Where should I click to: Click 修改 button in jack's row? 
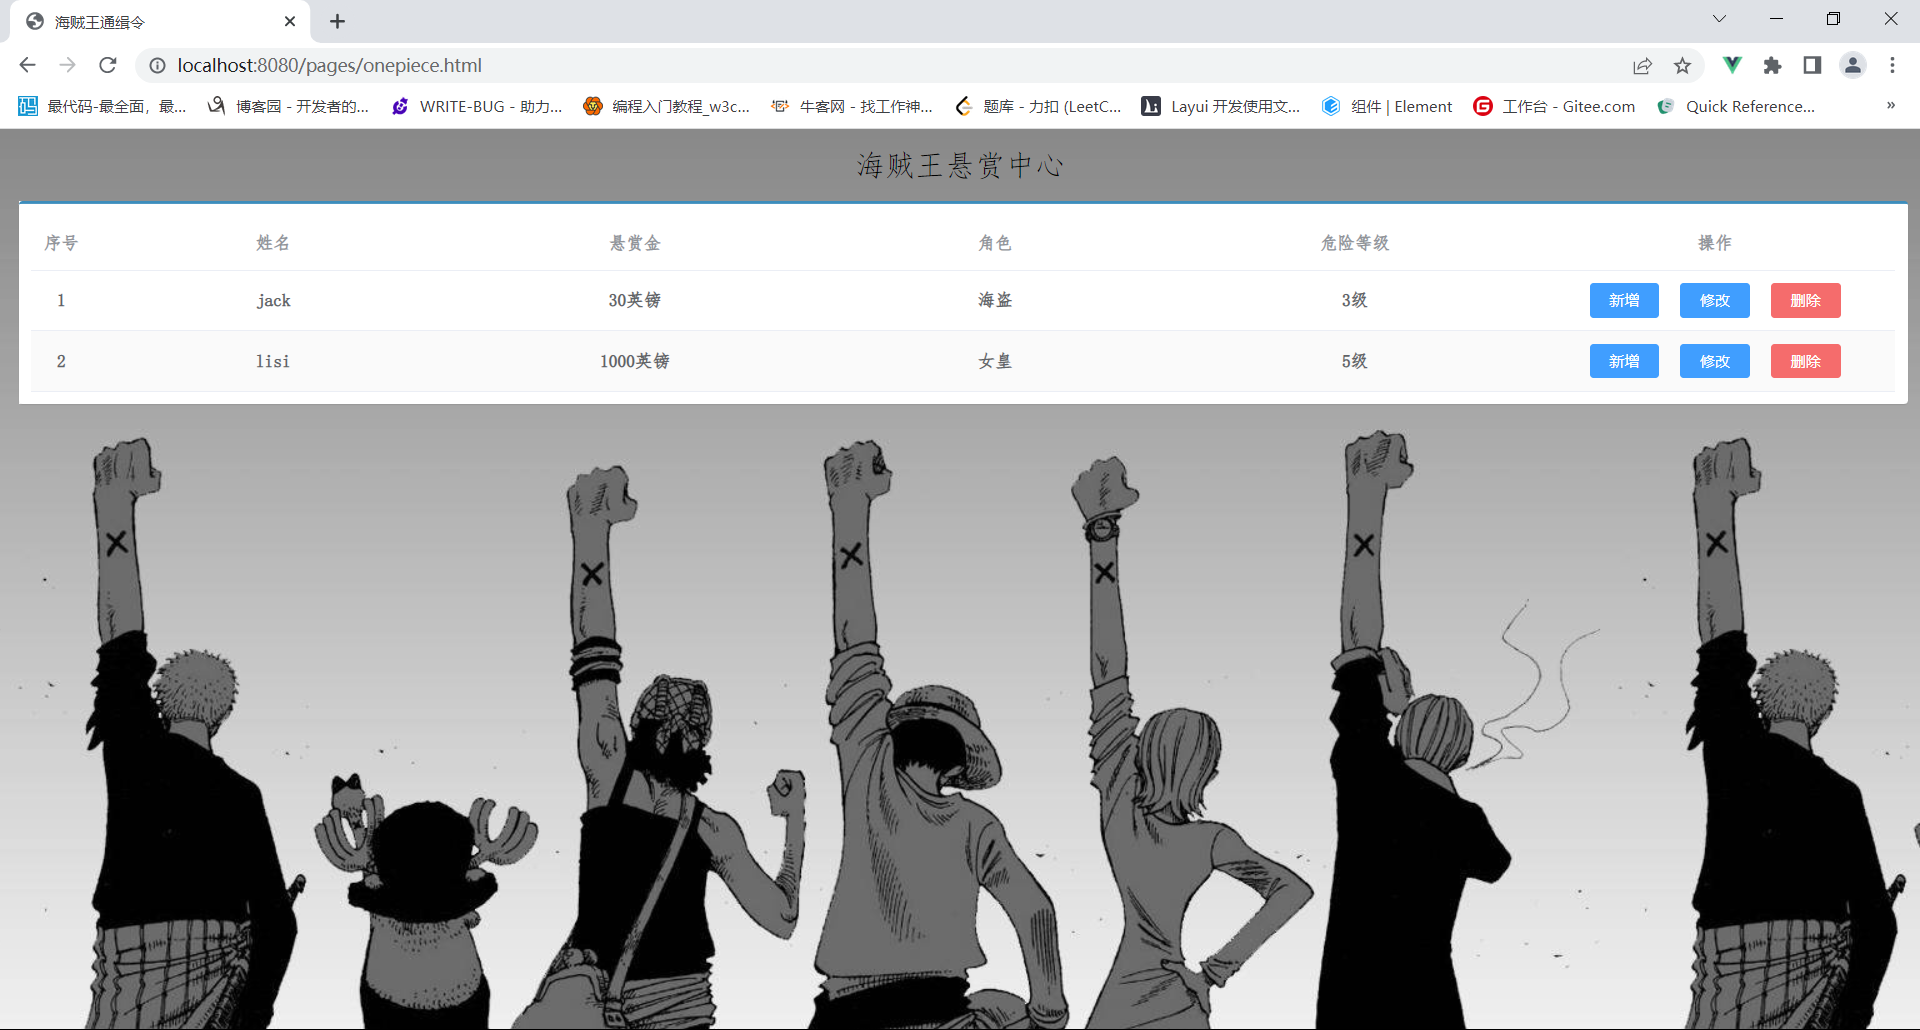pyautogui.click(x=1715, y=300)
